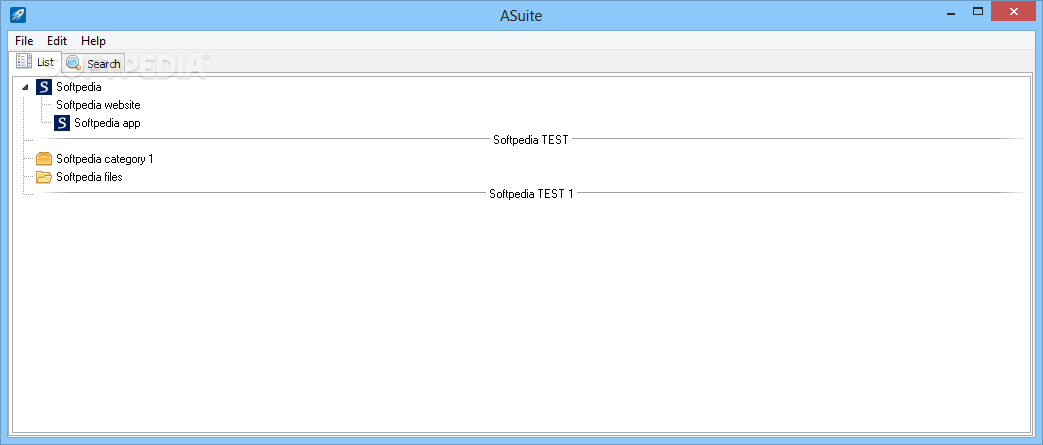Switch to the List tab
The image size is (1043, 445).
pos(35,61)
